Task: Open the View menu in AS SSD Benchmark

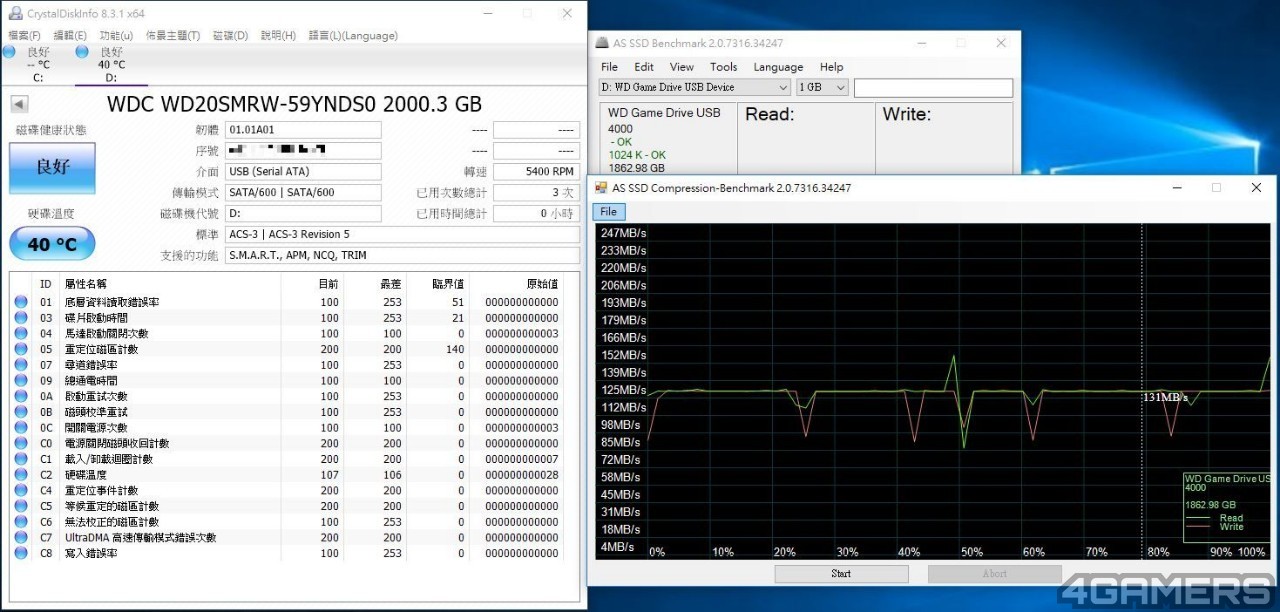Action: click(x=682, y=67)
